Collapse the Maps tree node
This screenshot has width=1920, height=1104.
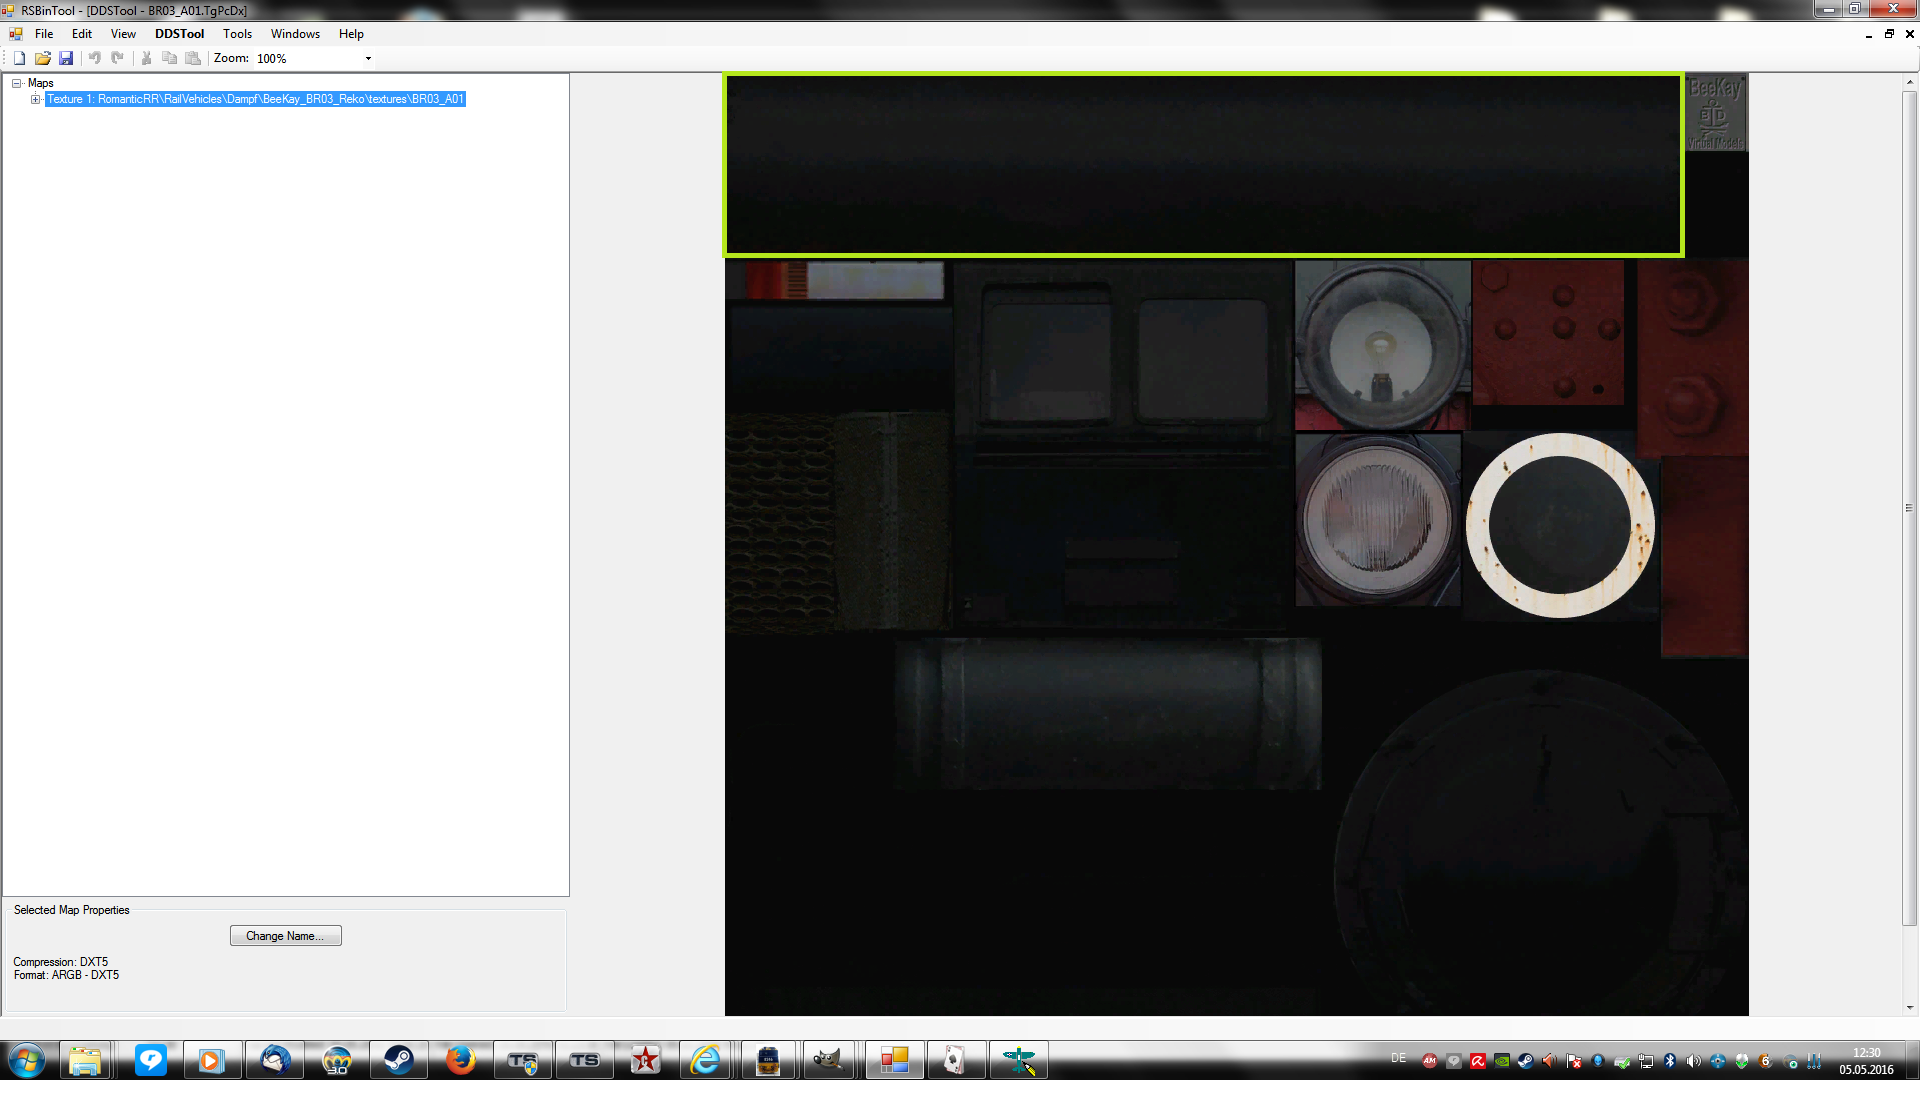tap(17, 83)
